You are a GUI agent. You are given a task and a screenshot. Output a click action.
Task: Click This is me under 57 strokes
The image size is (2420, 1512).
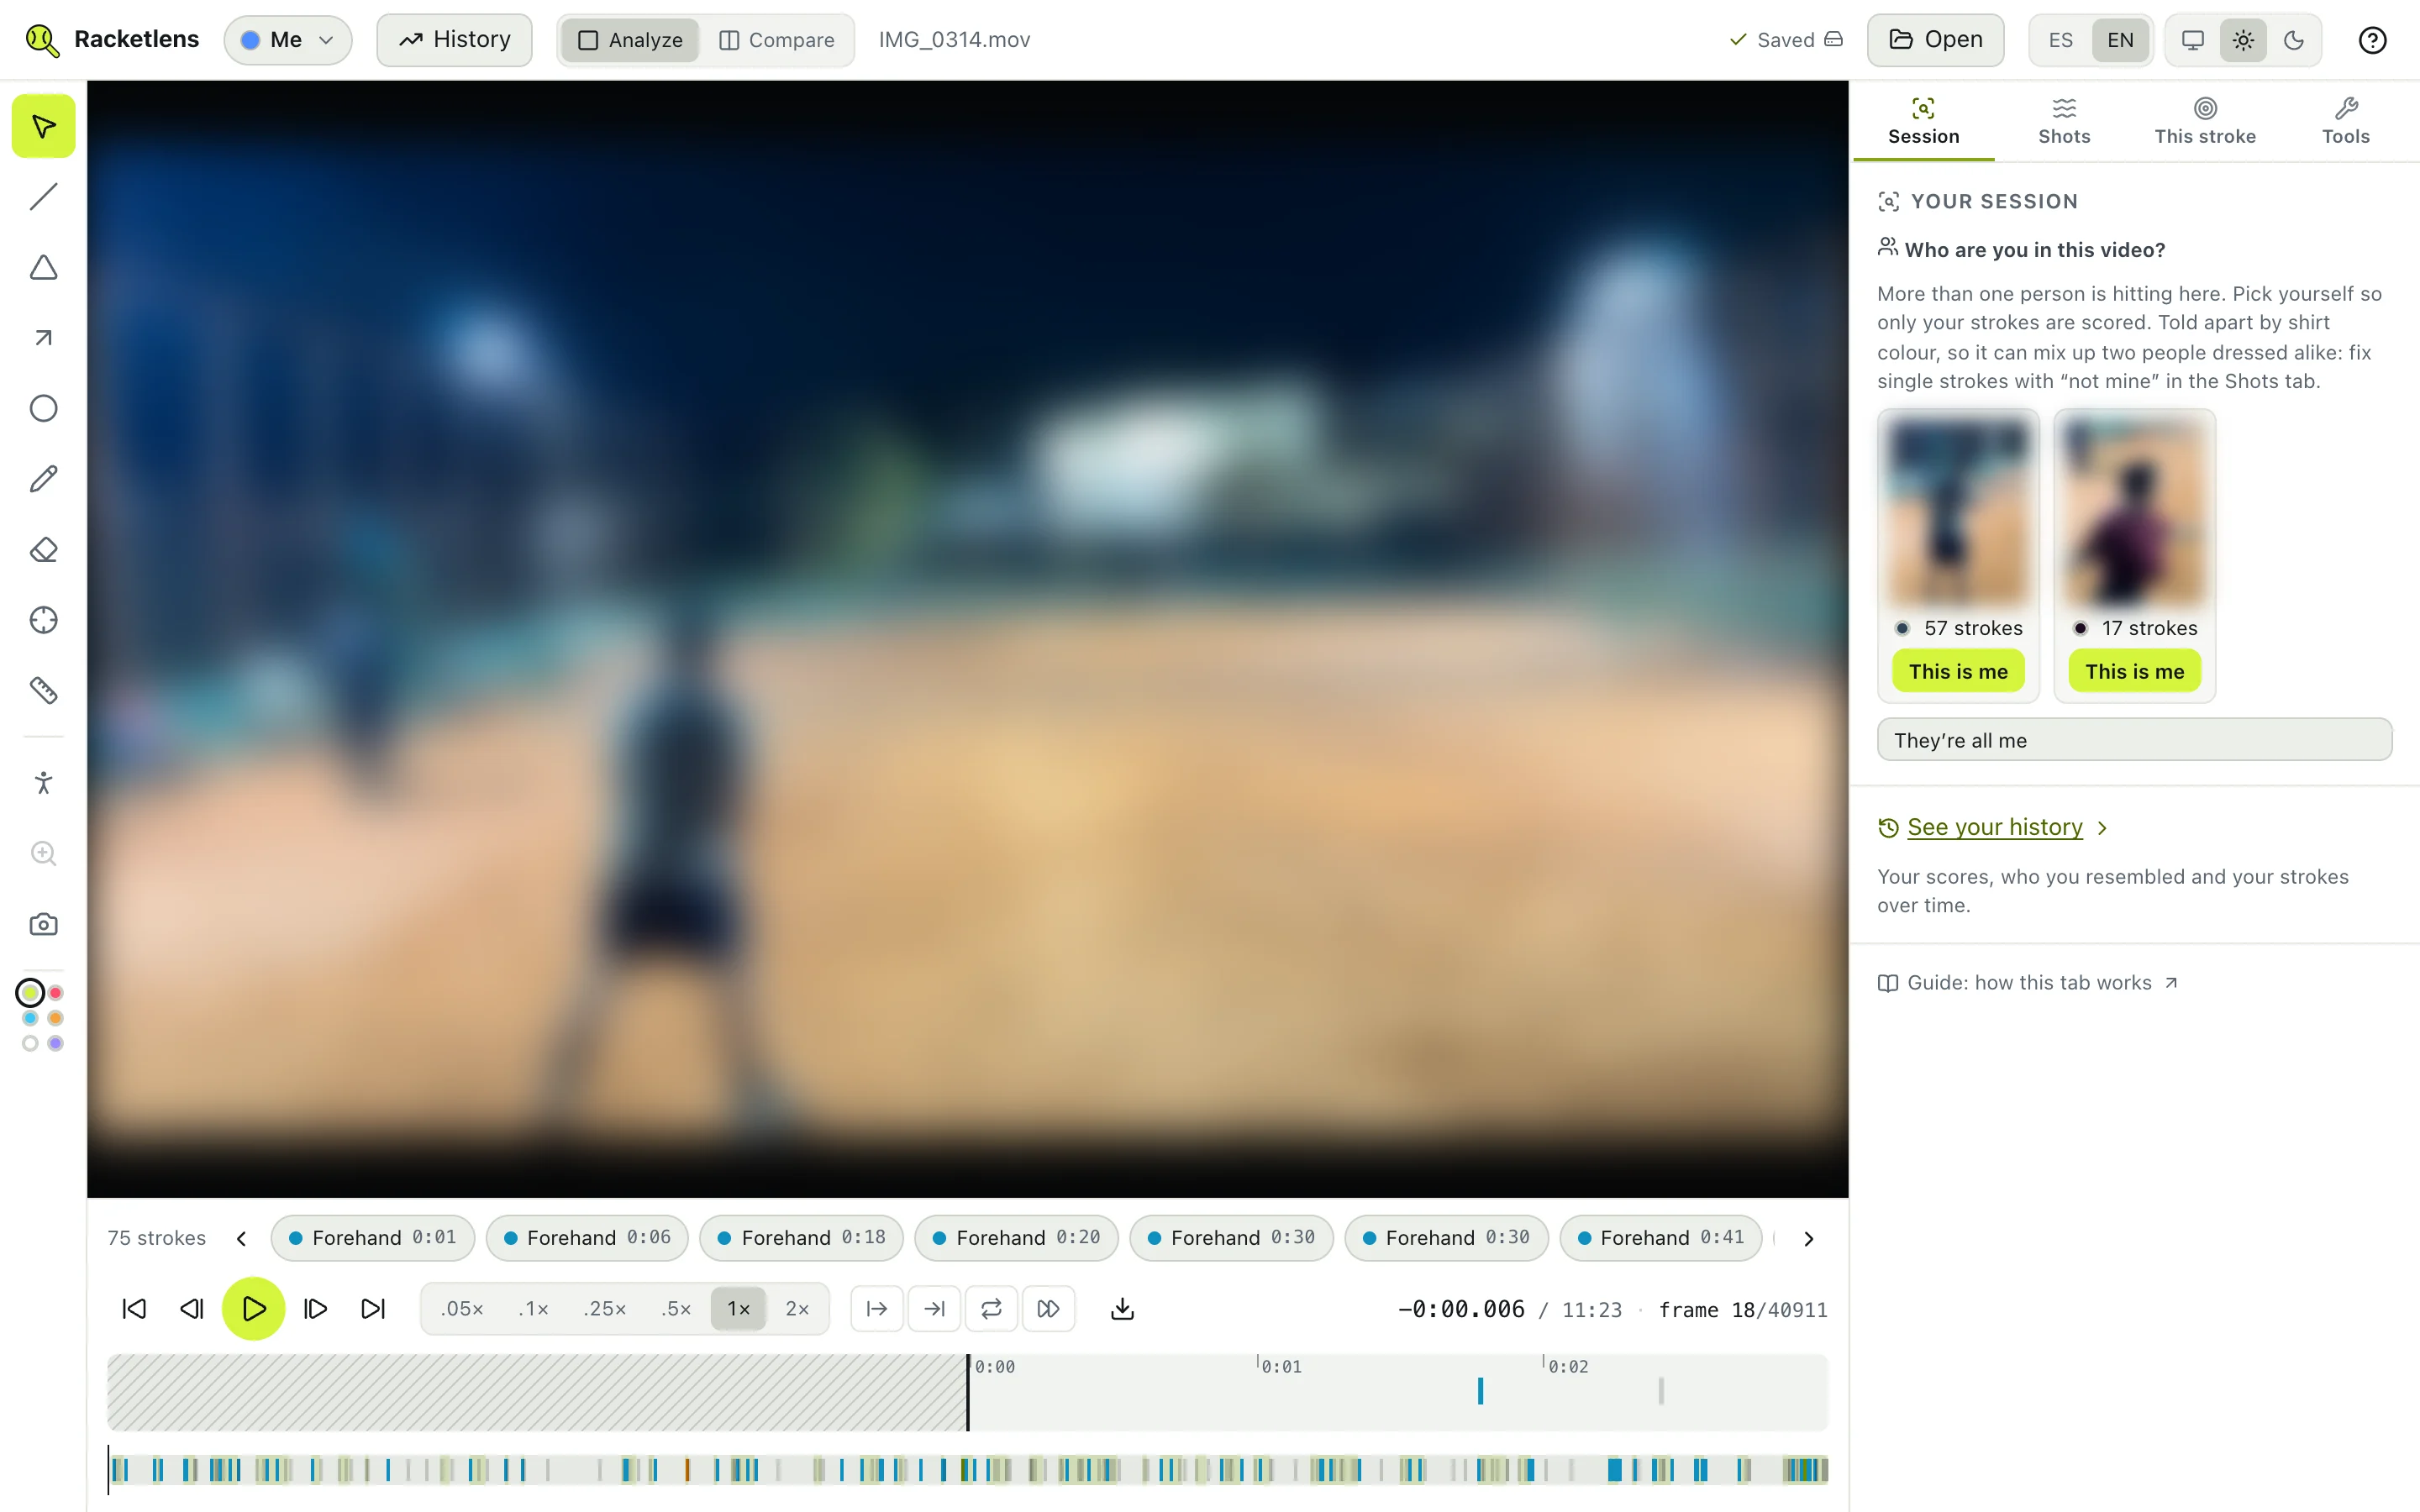pyautogui.click(x=1958, y=672)
